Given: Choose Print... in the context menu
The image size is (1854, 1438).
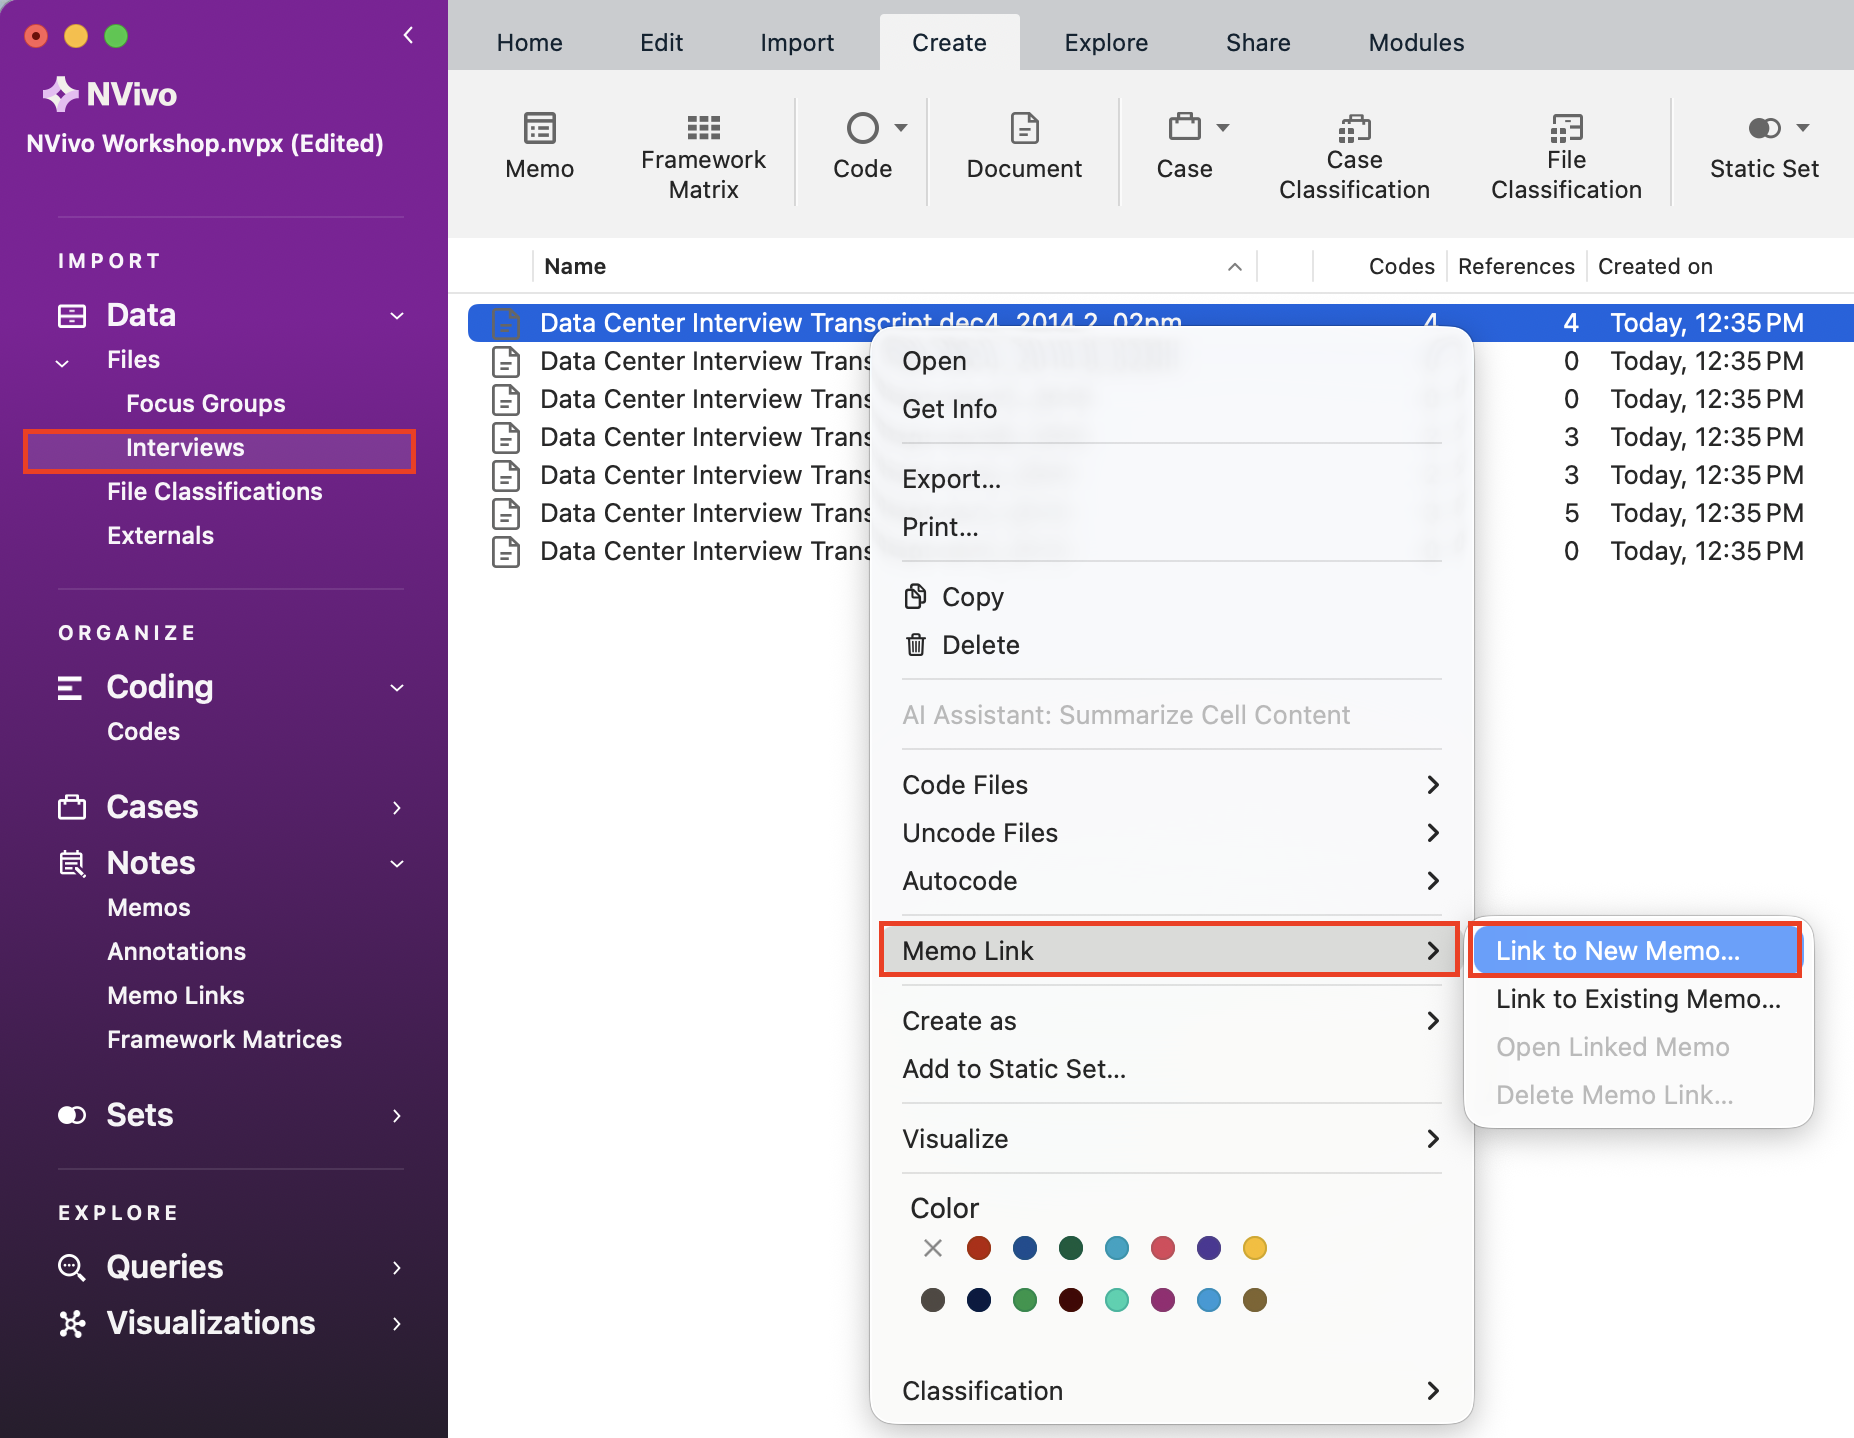Looking at the screenshot, I should (x=1171, y=527).
